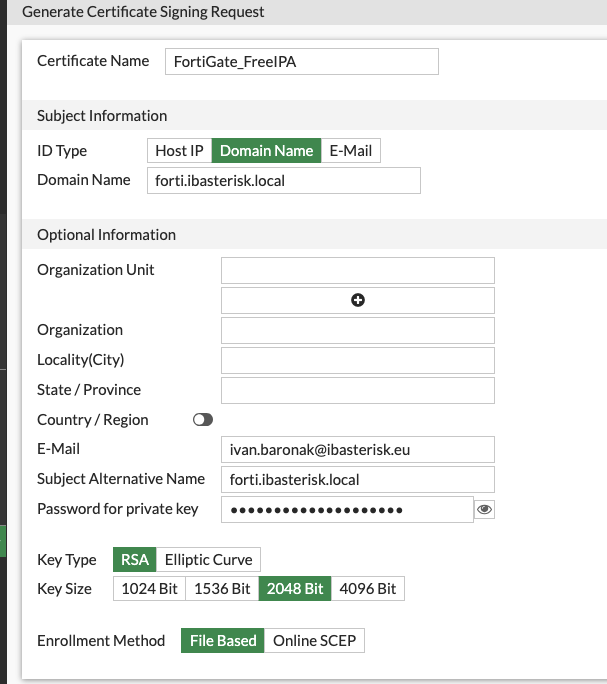Screen dimensions: 607x684
Task: Click the State / Province input field
Action: point(358,390)
